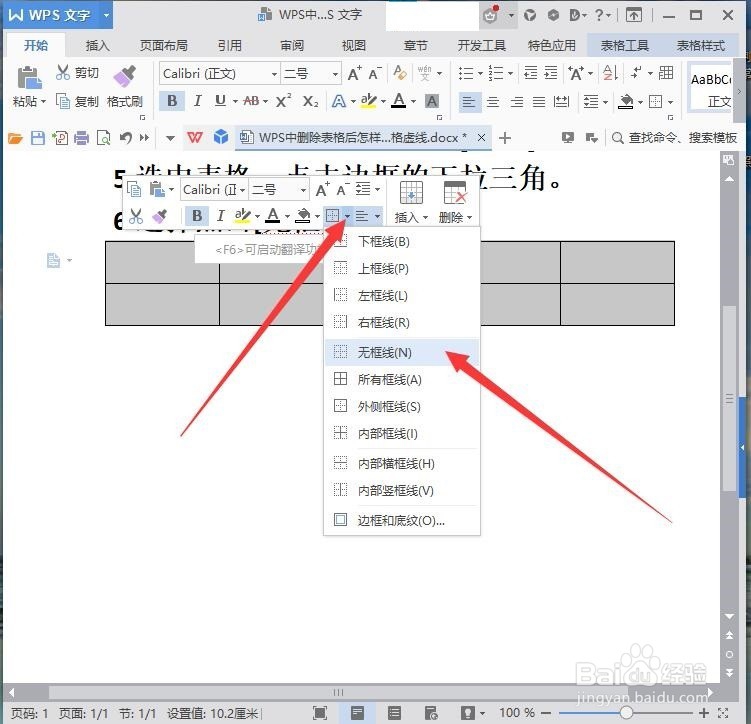Image resolution: width=751 pixels, height=724 pixels.
Task: Click the search commands field 查找命令
Action: pos(674,138)
